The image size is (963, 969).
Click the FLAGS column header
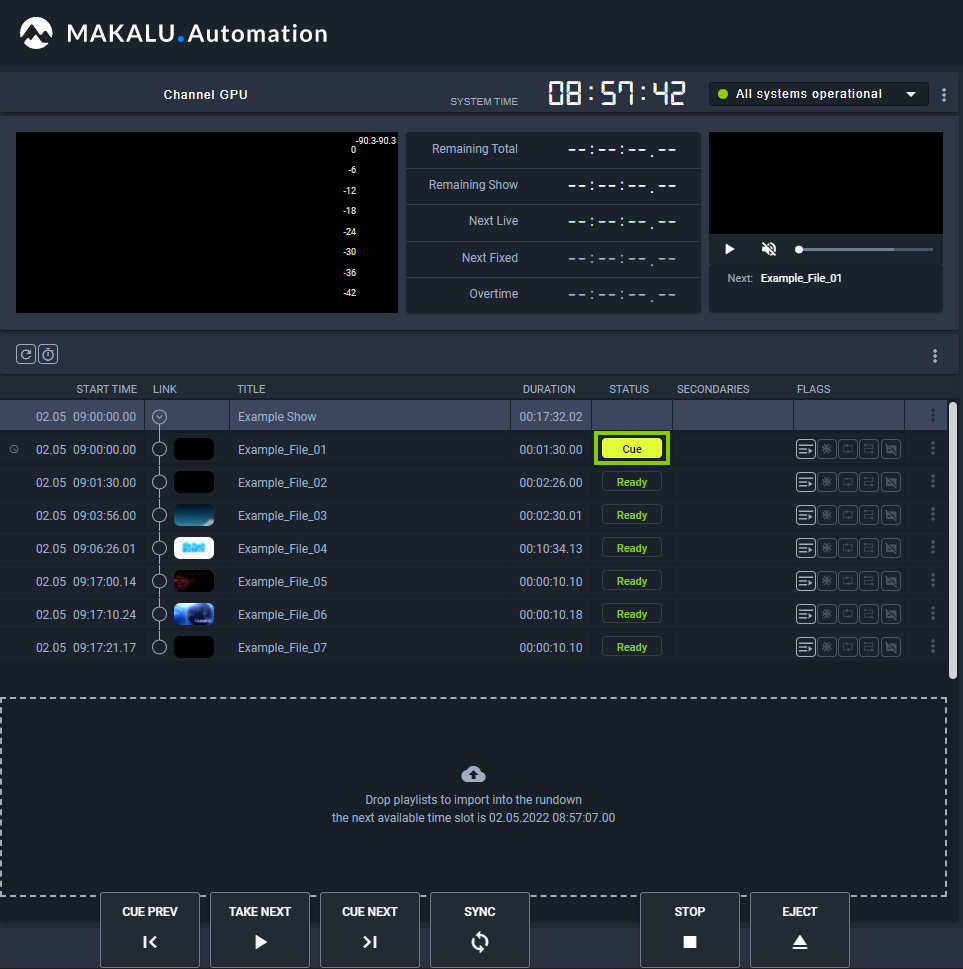click(813, 389)
